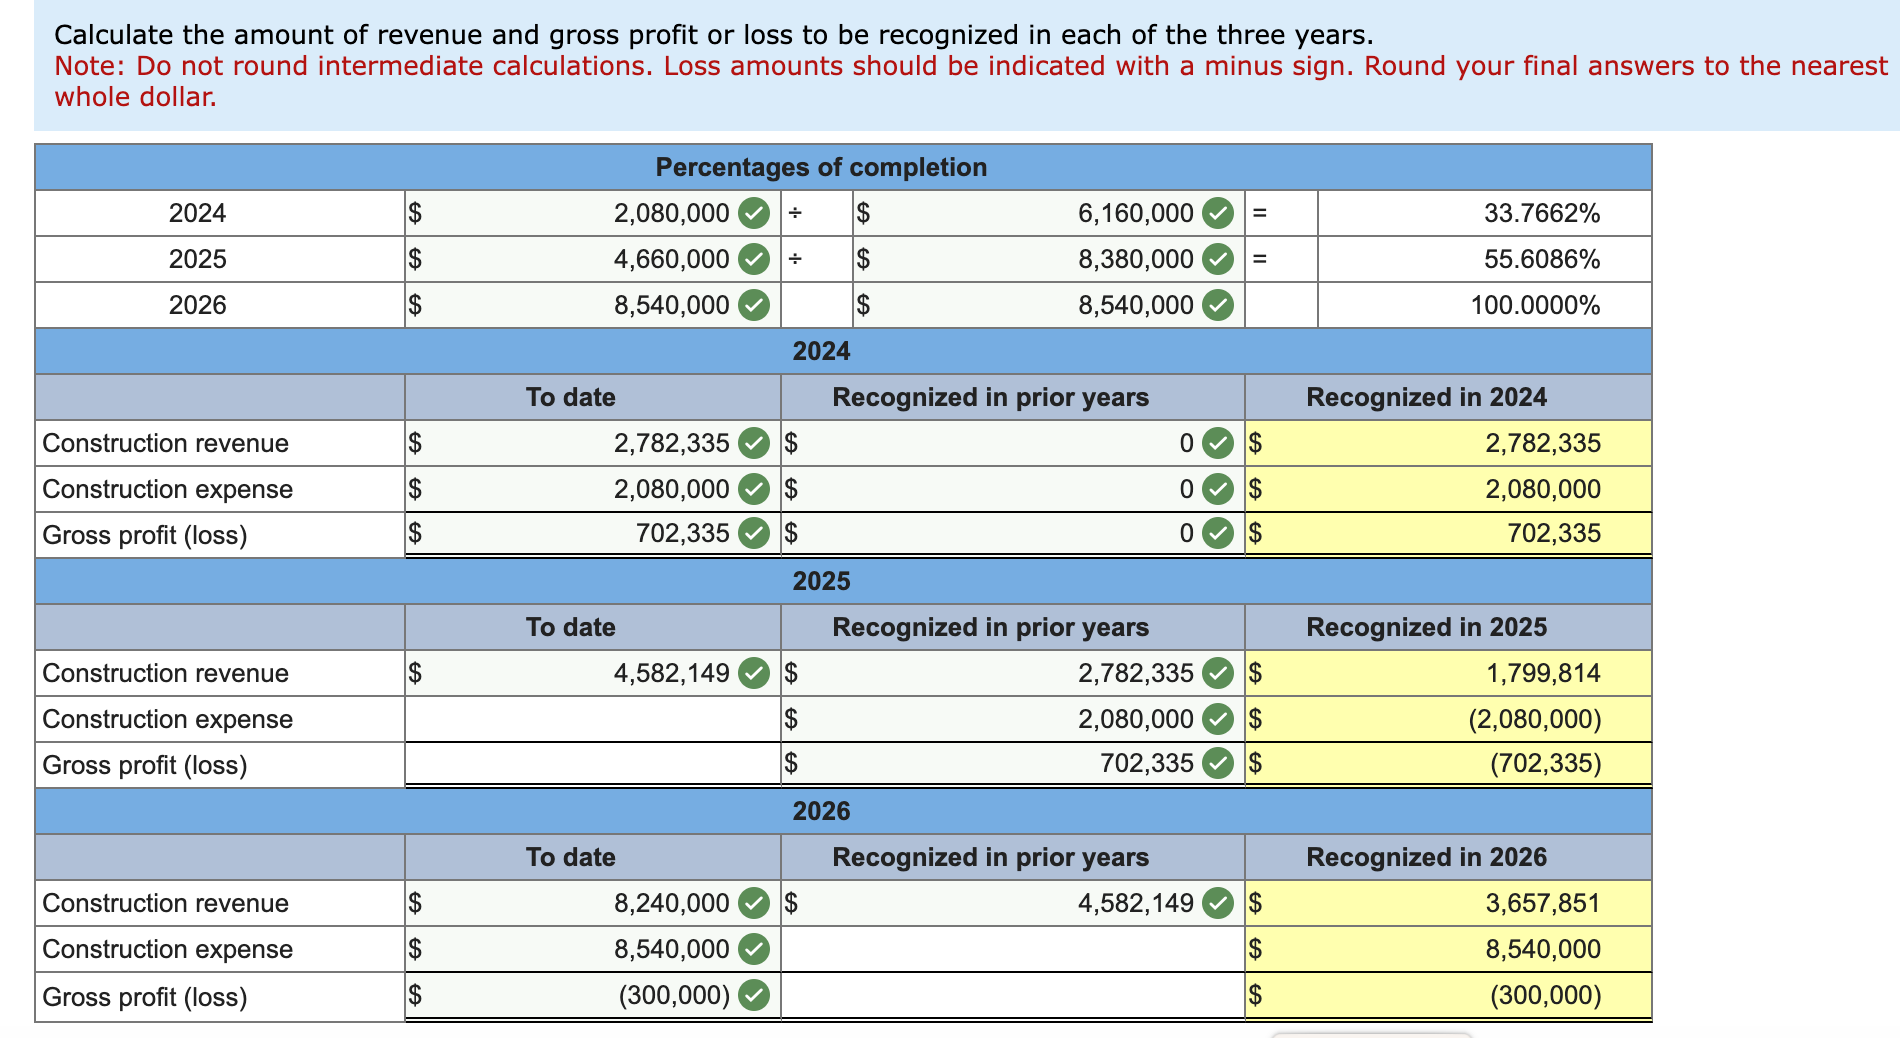Click the 2025 prior-years expense field 2,080,000

click(1012, 719)
